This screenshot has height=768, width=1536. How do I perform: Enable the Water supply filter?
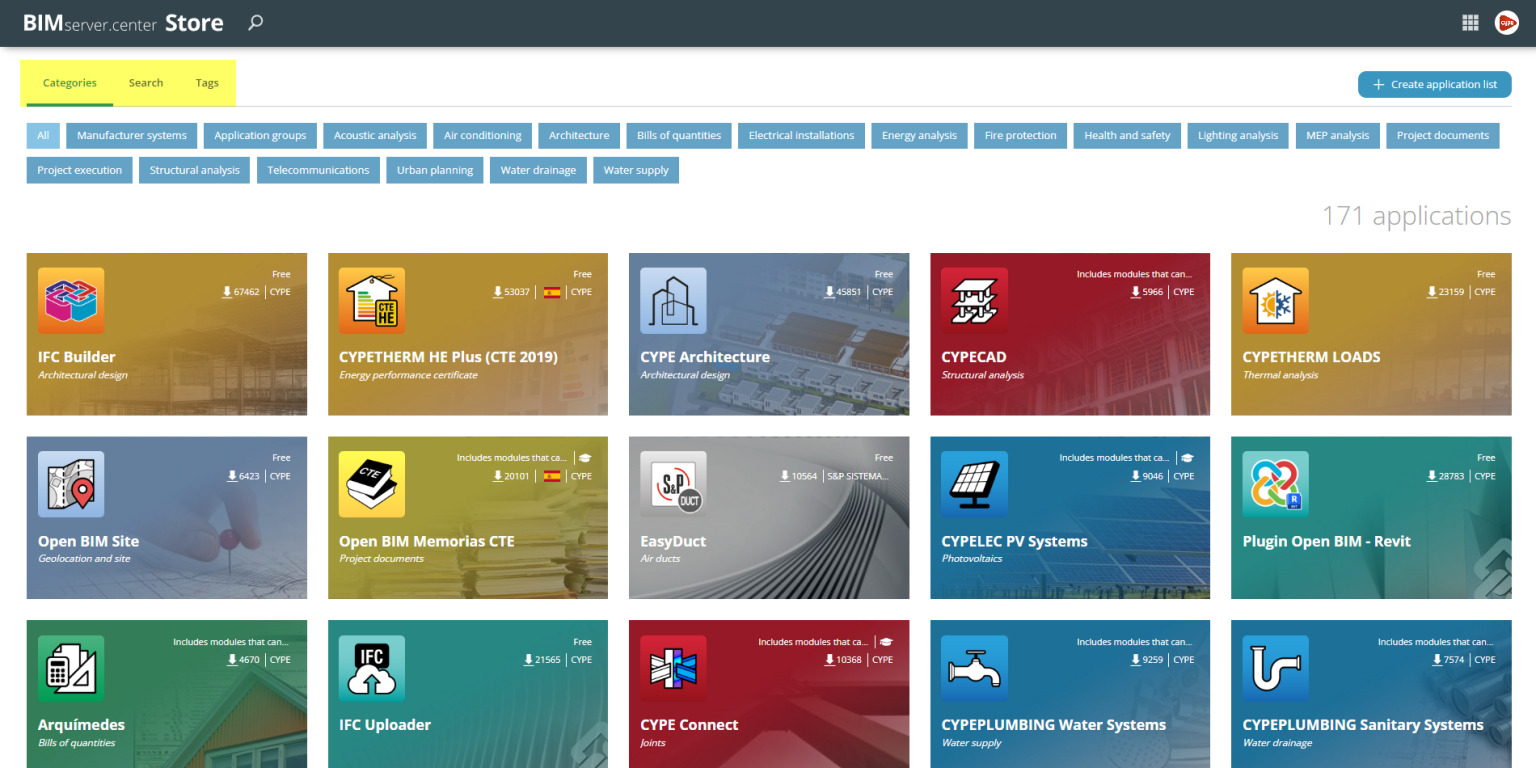[x=636, y=170]
